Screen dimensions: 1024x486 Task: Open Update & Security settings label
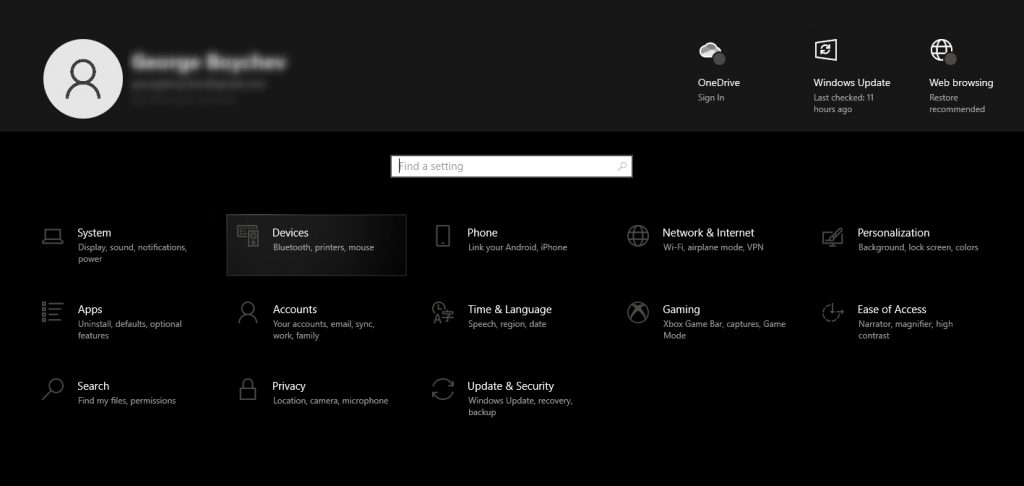pyautogui.click(x=511, y=386)
